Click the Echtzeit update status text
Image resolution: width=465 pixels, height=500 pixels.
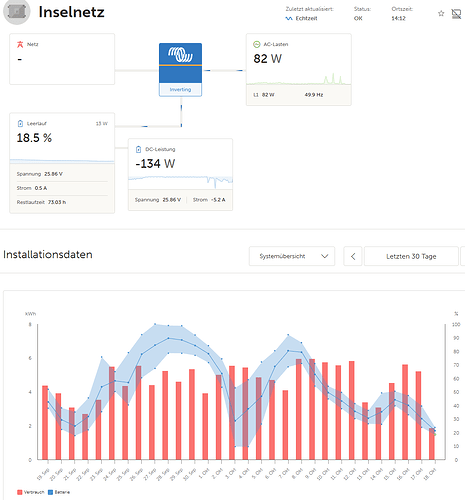306,18
